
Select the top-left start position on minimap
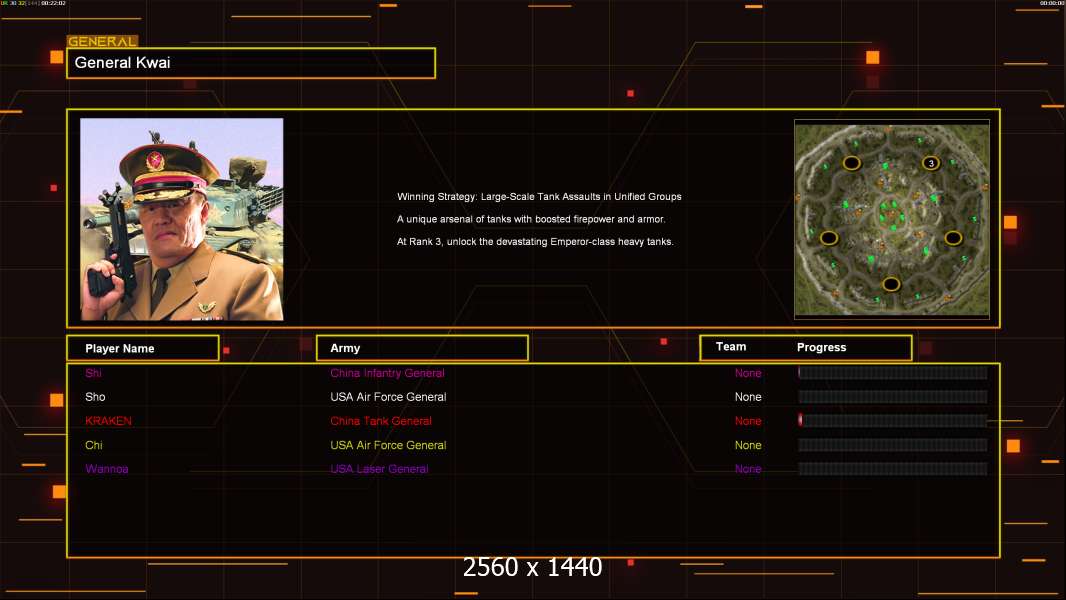(851, 163)
